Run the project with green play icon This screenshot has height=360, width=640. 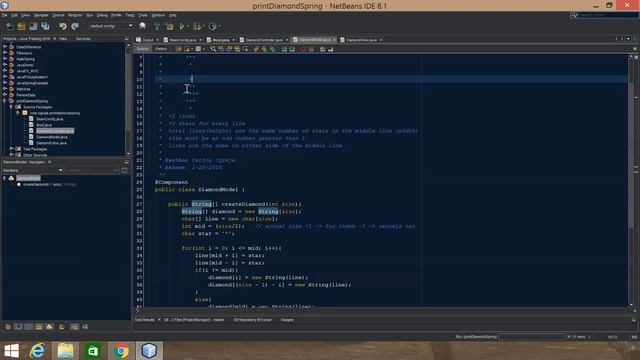(x=182, y=27)
